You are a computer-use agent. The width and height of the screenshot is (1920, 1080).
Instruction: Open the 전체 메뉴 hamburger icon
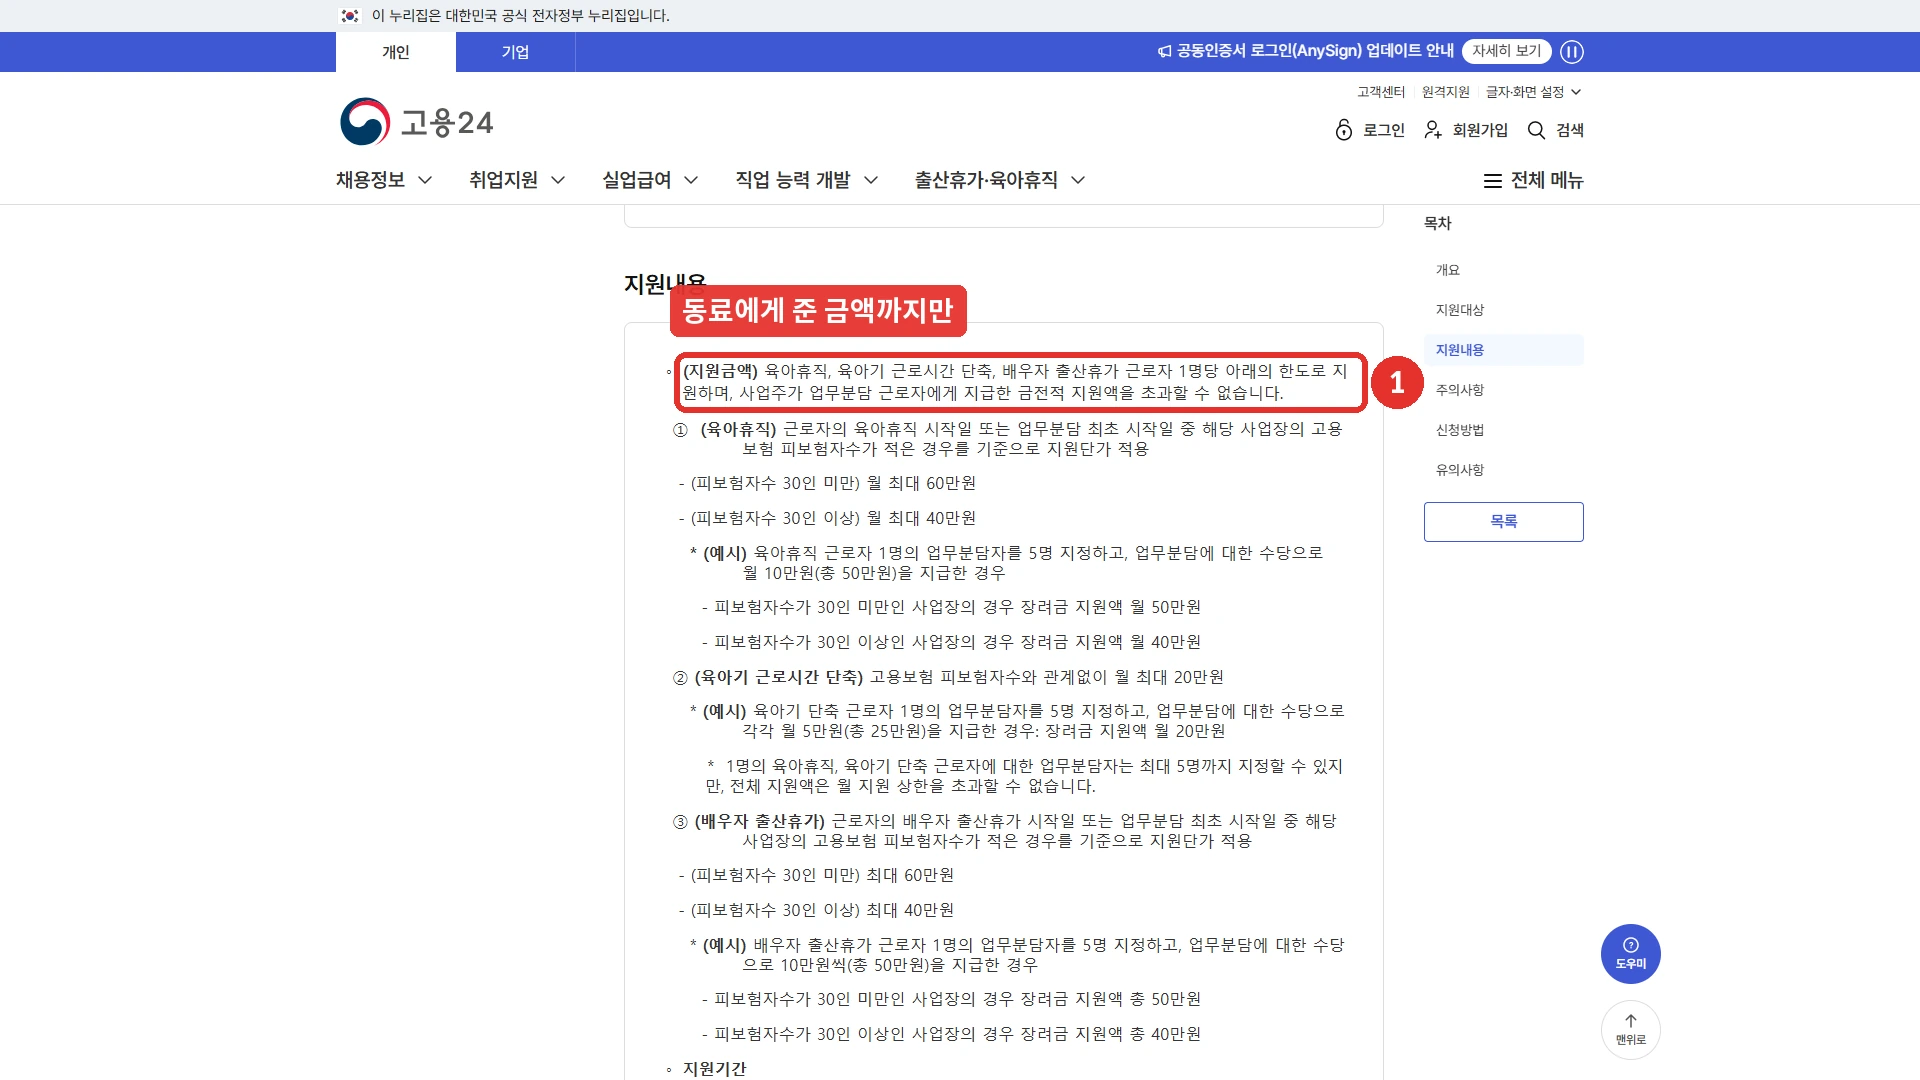[x=1492, y=181]
